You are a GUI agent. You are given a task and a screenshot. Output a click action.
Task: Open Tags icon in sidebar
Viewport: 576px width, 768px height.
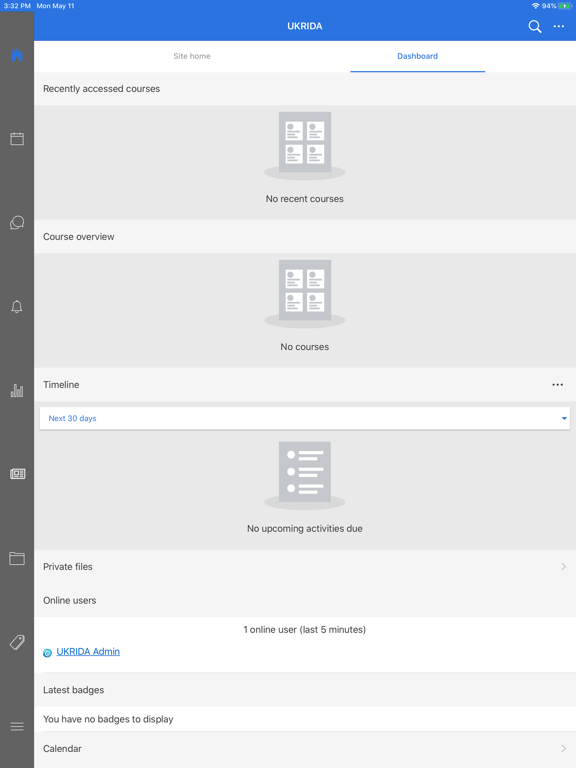point(17,642)
